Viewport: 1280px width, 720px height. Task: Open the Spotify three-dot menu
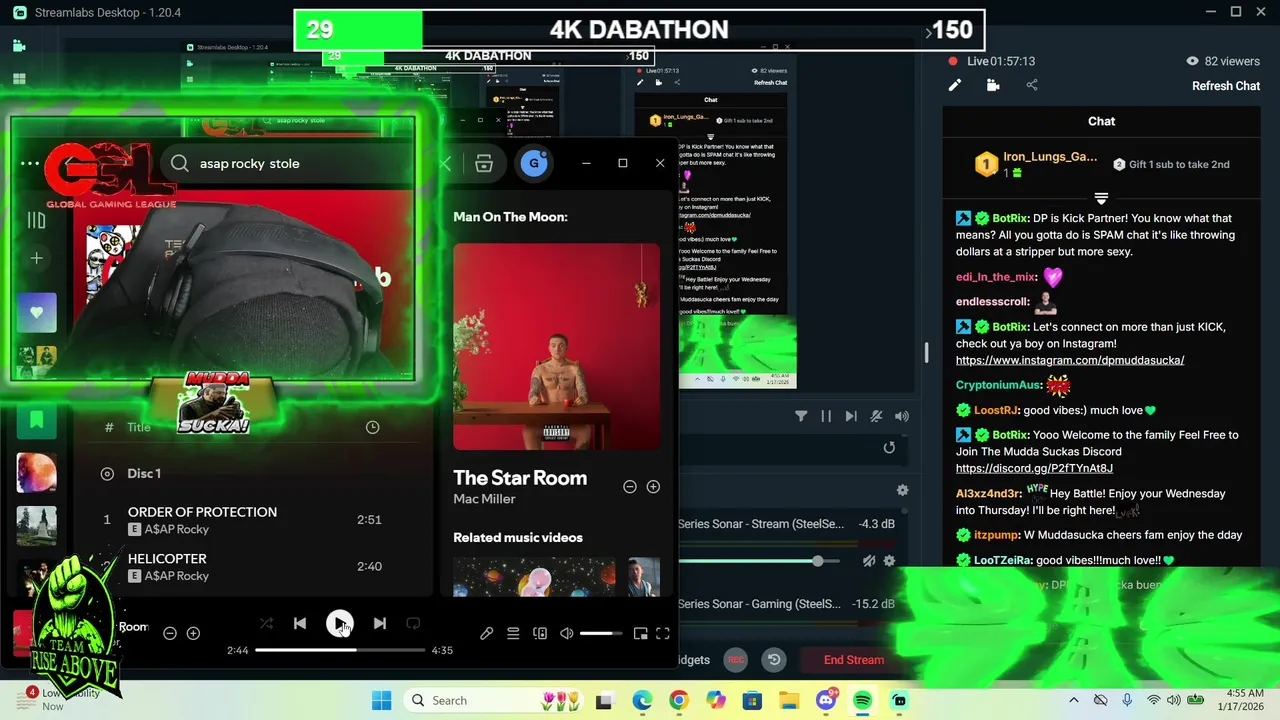(x=30, y=163)
